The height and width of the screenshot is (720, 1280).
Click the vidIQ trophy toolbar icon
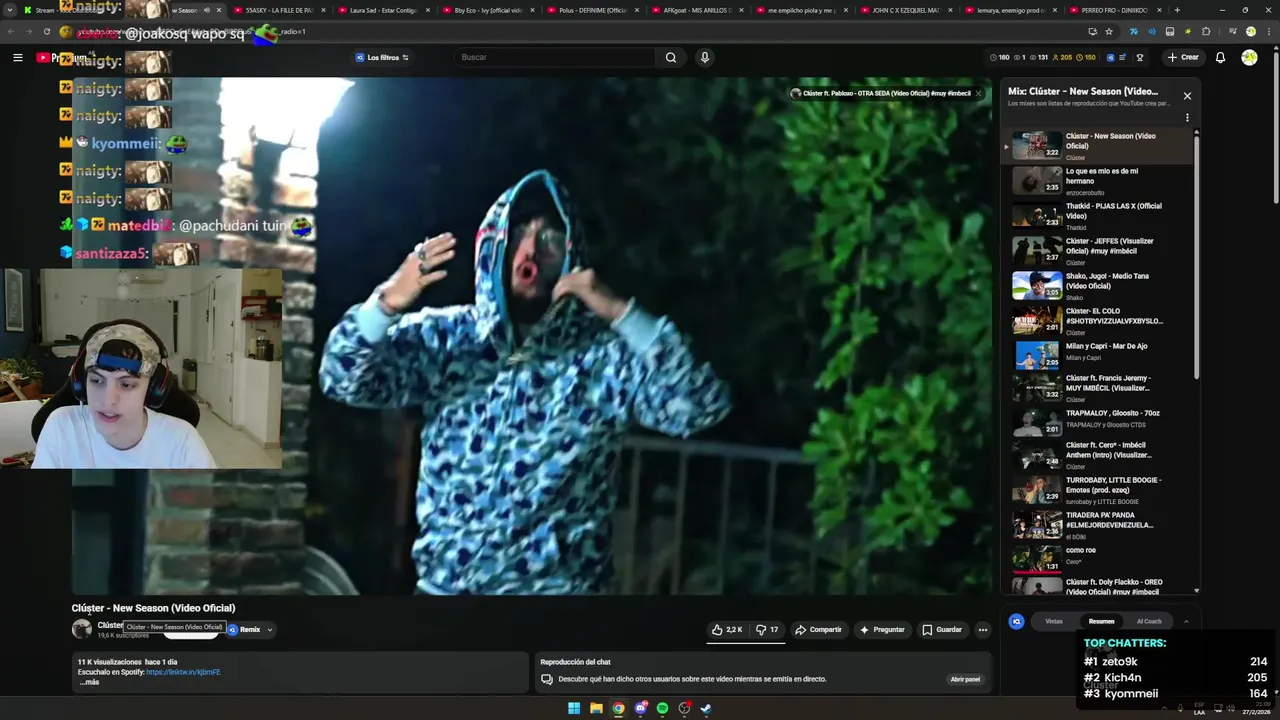(x=1139, y=57)
